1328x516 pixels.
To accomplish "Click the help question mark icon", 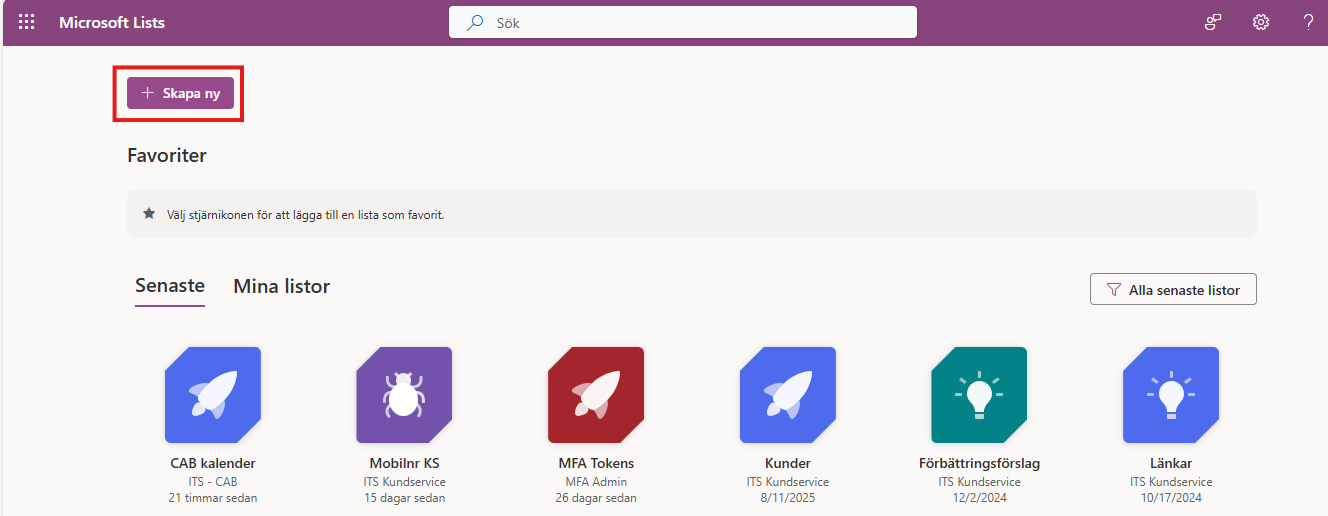I will tap(1308, 22).
